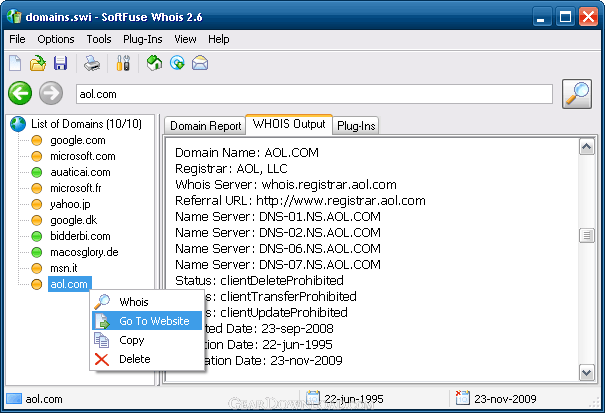Click the green status dot beside auaticai.com

37,172
